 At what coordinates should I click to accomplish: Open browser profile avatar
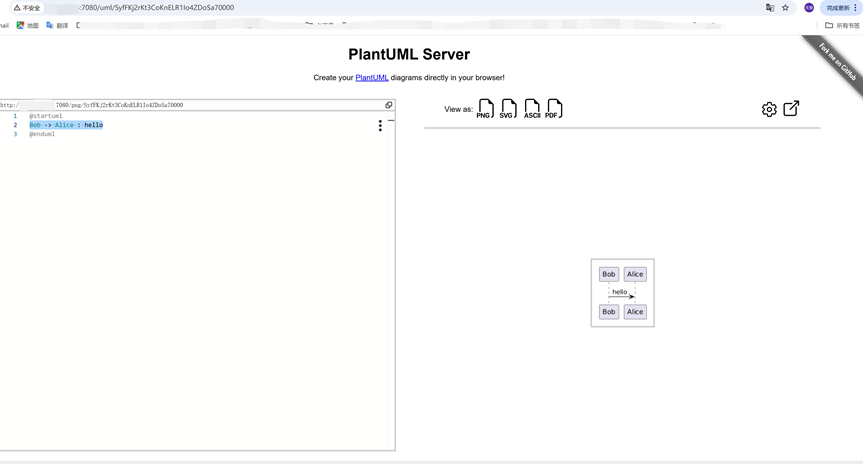[809, 8]
